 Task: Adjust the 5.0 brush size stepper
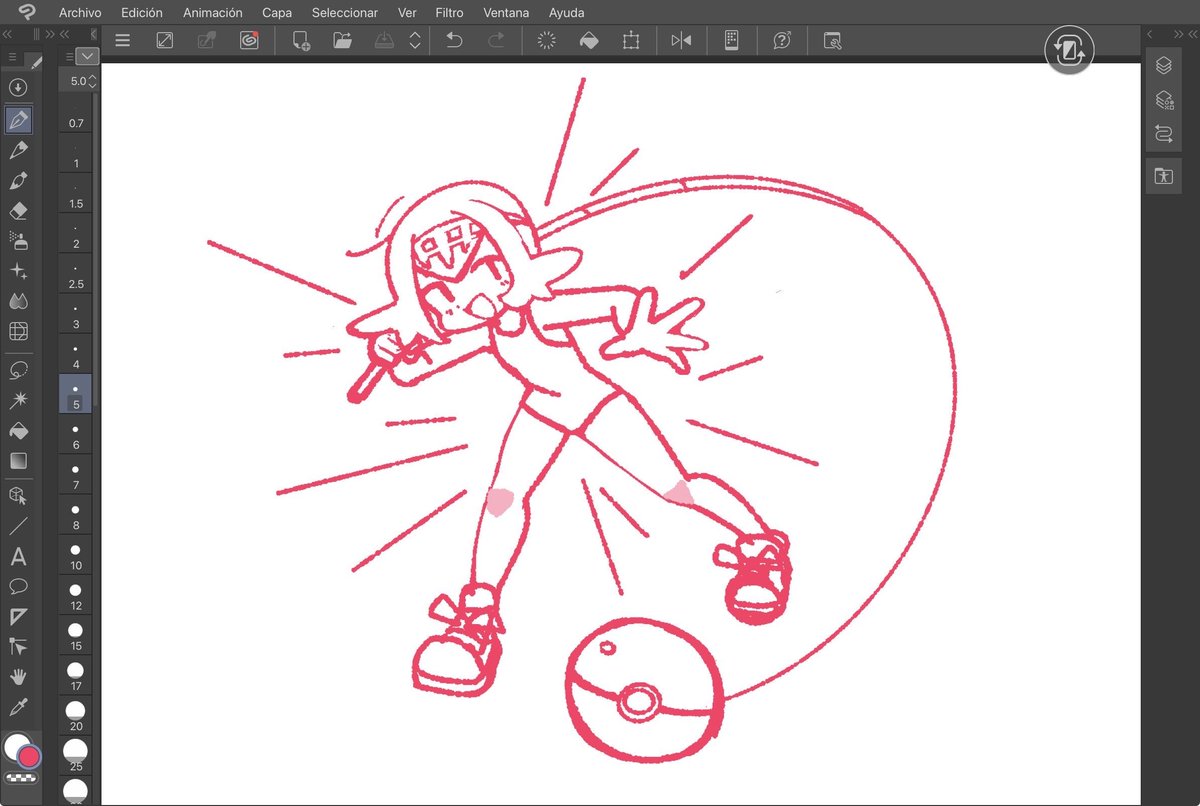pyautogui.click(x=92, y=81)
